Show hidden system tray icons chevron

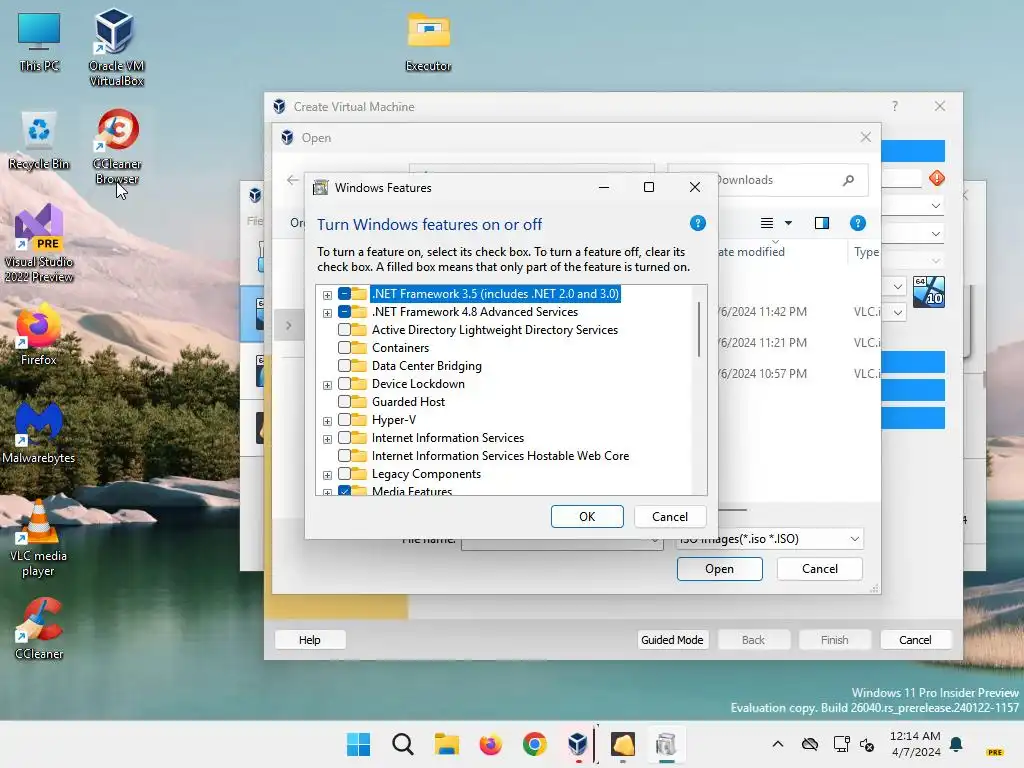pyautogui.click(x=777, y=744)
